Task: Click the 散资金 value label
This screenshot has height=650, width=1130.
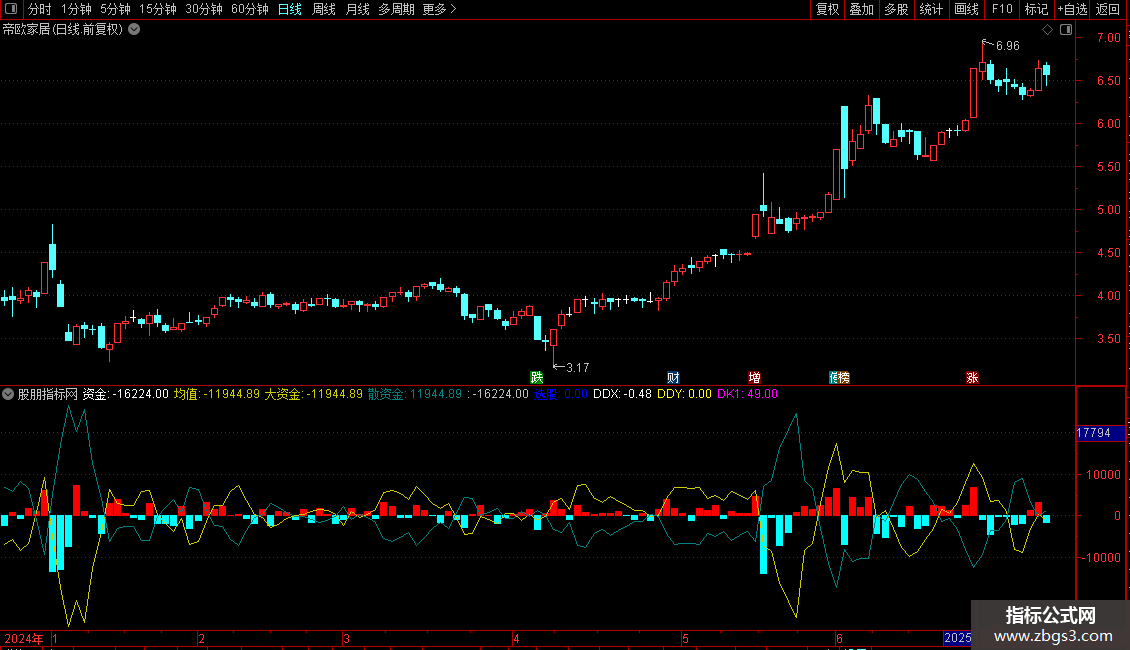Action: pyautogui.click(x=414, y=394)
